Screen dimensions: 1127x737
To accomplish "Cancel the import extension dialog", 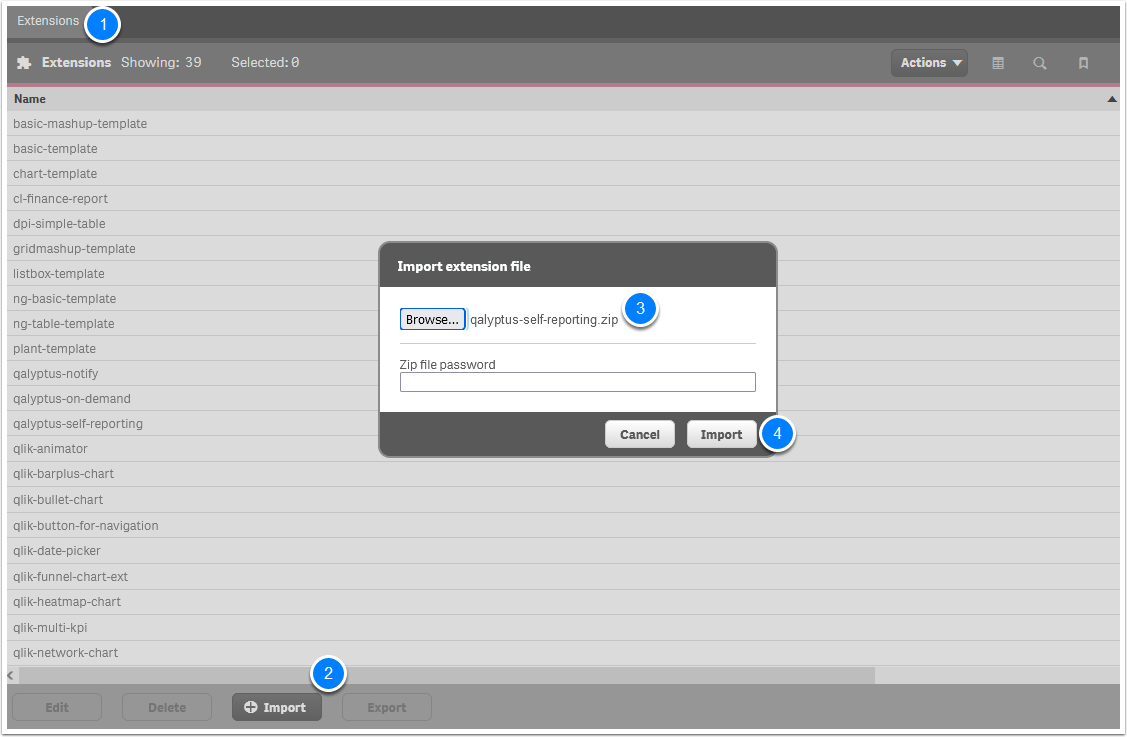I will [x=639, y=434].
